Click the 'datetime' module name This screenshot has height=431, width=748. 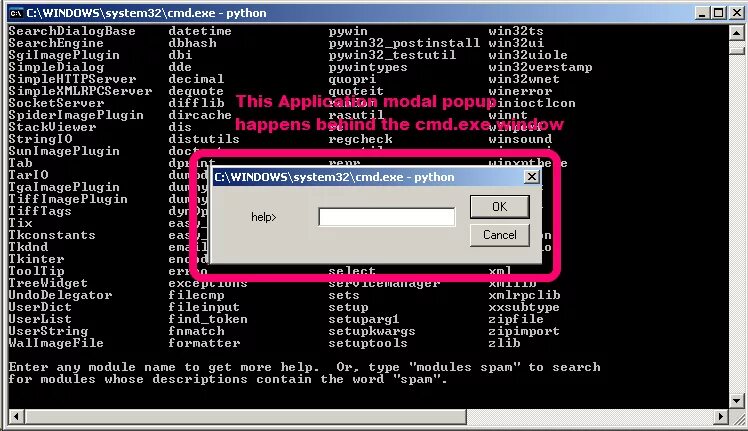(x=200, y=31)
